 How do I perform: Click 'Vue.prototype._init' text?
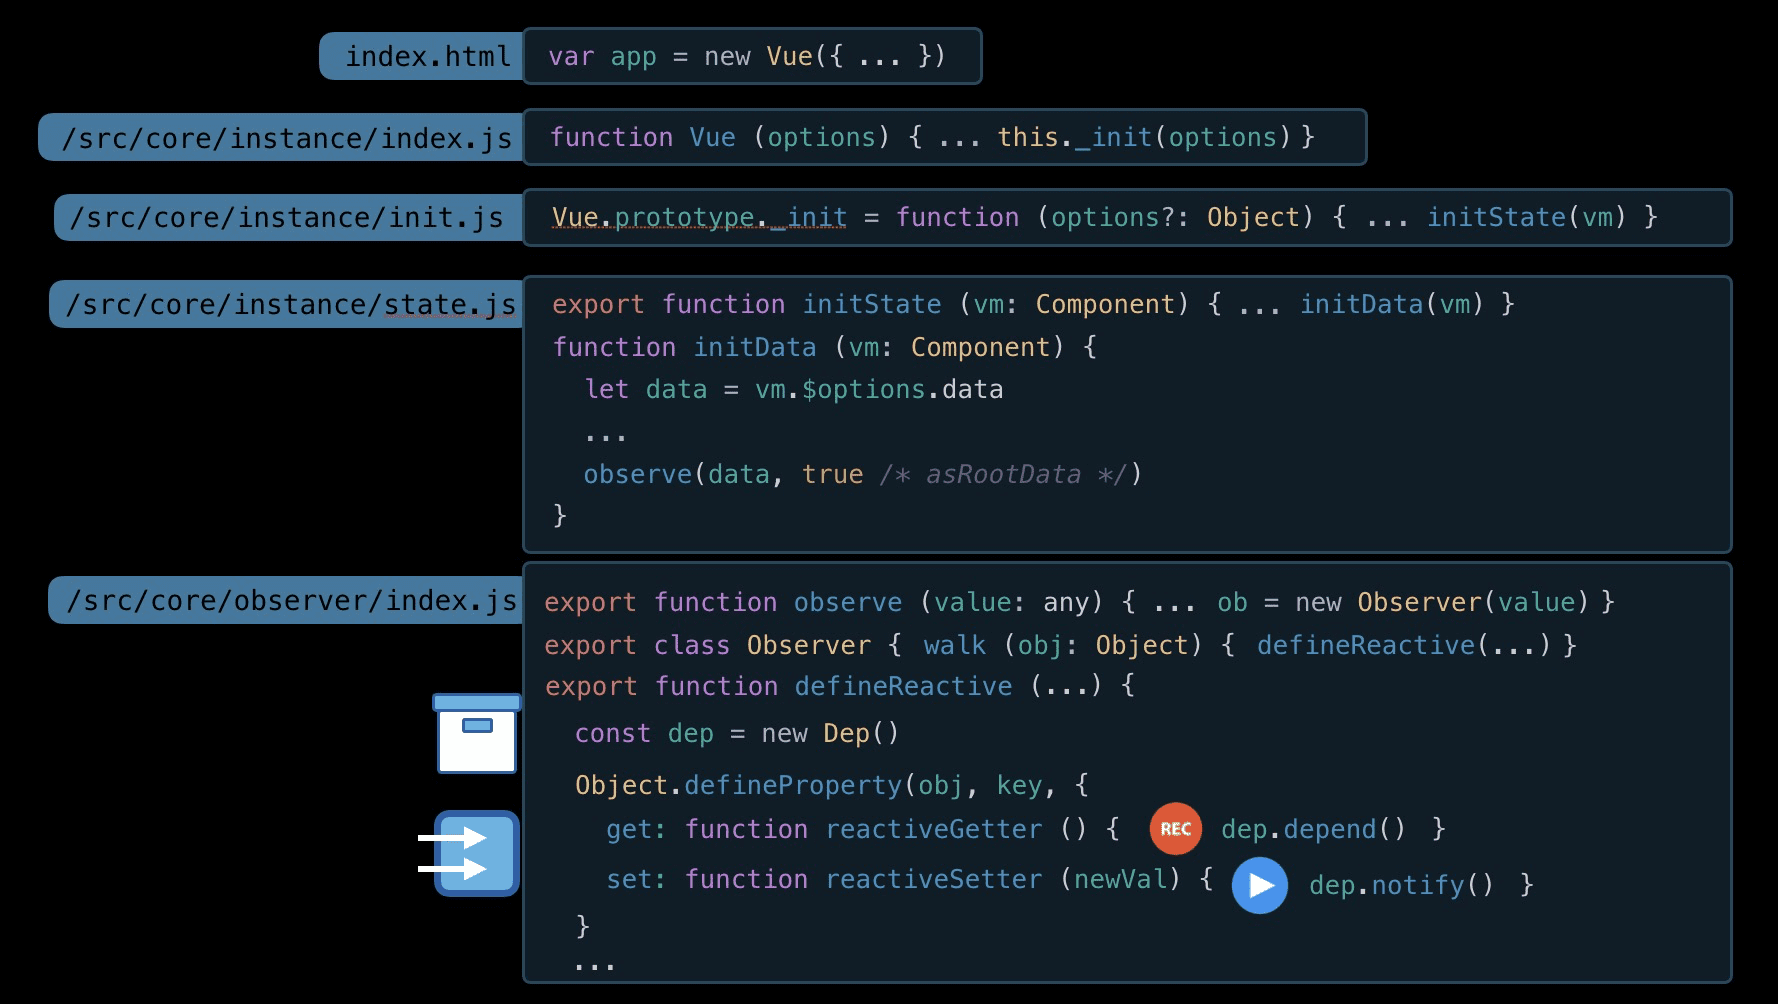click(x=700, y=217)
